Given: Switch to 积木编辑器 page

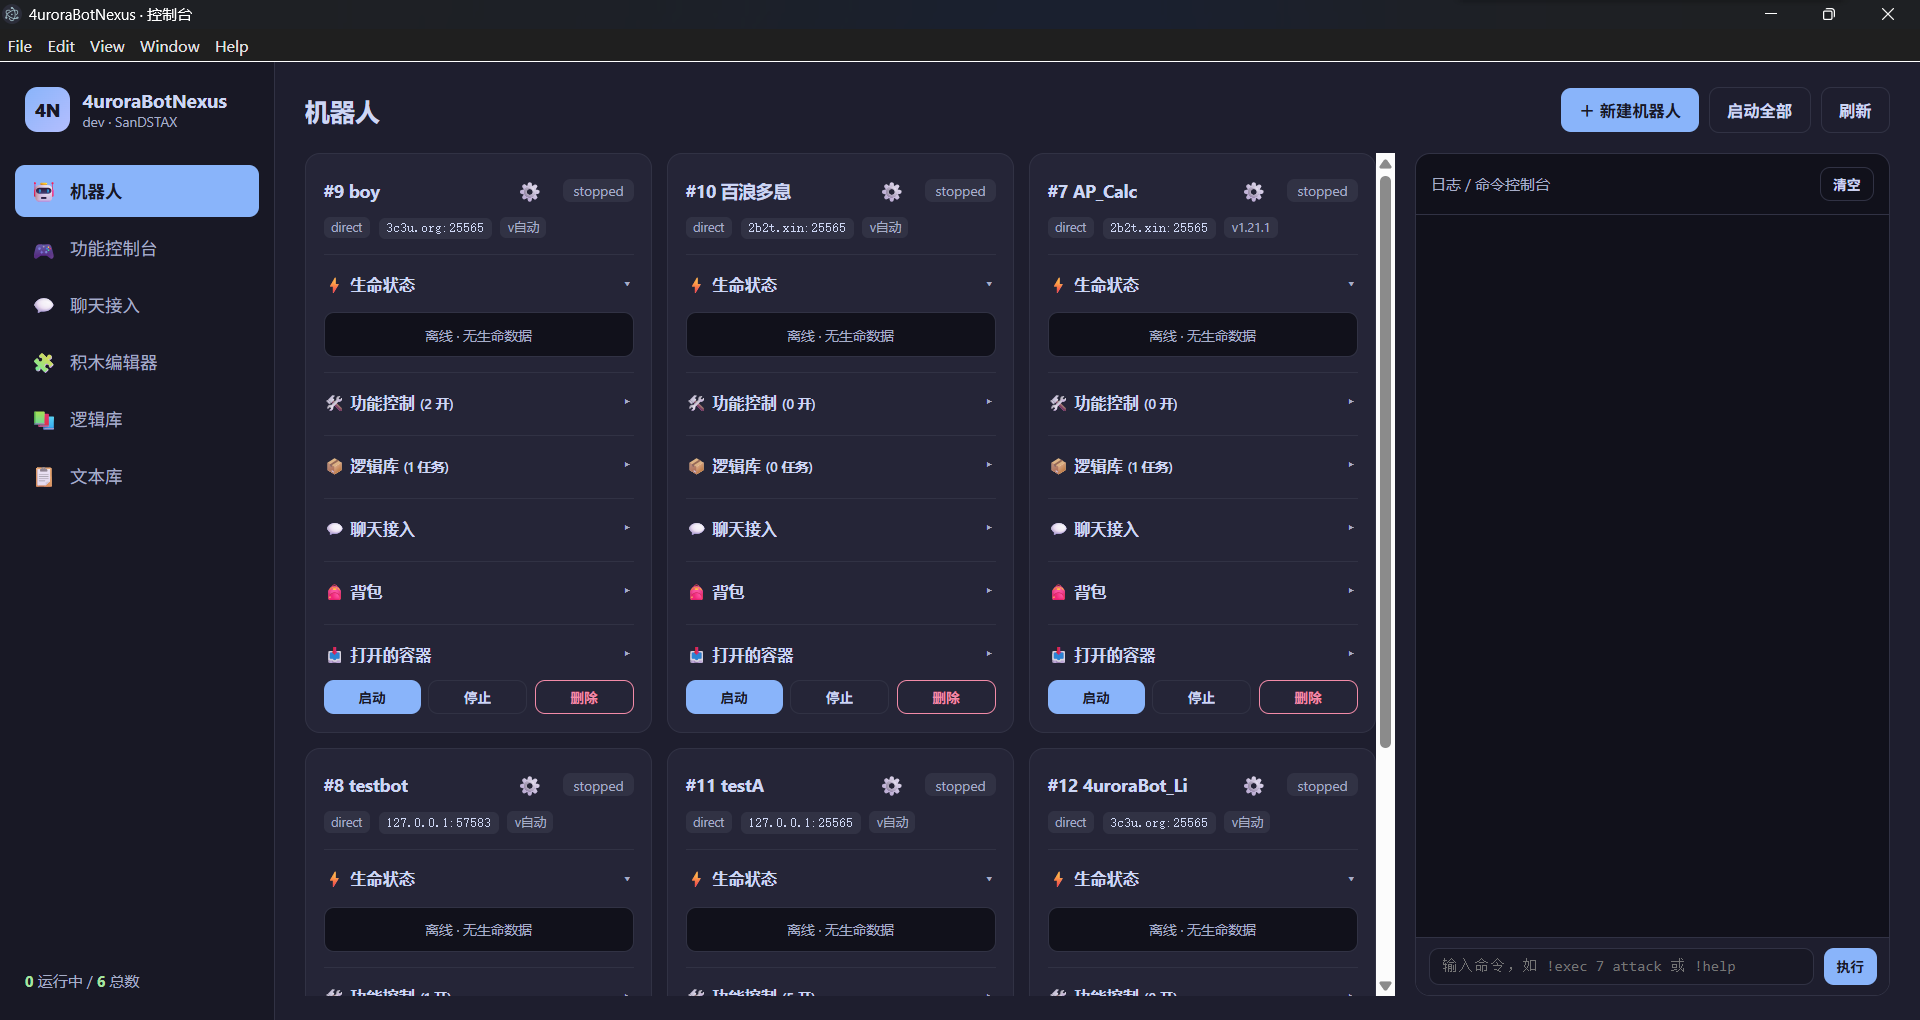Looking at the screenshot, I should [x=137, y=362].
